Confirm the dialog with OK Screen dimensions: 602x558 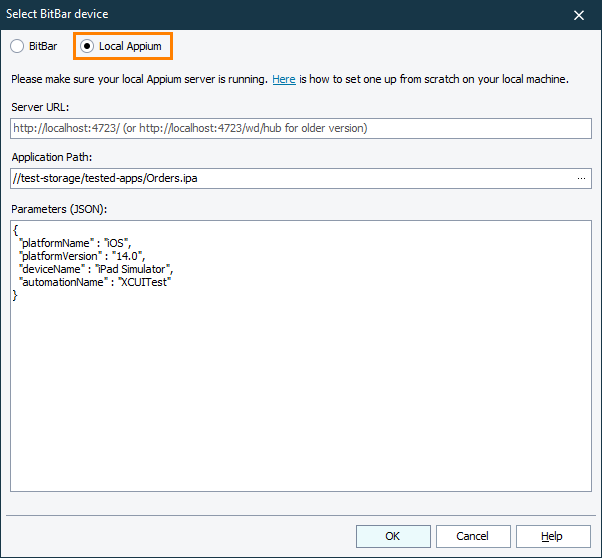click(393, 536)
